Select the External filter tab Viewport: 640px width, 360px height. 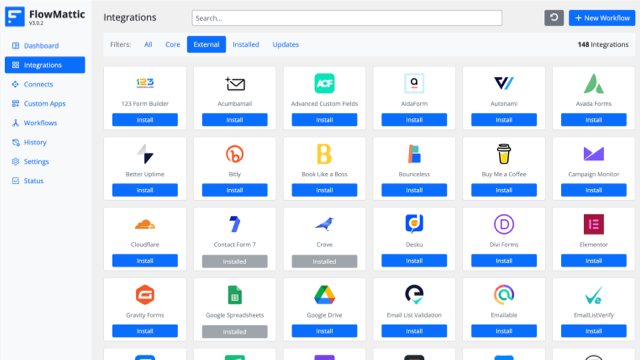tap(207, 44)
